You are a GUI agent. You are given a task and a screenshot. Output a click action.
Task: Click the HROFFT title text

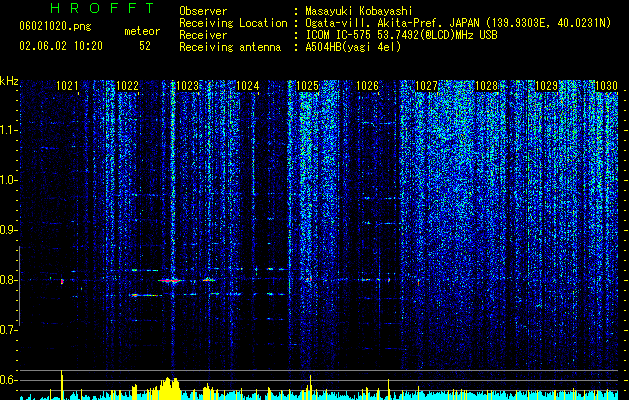pos(103,8)
